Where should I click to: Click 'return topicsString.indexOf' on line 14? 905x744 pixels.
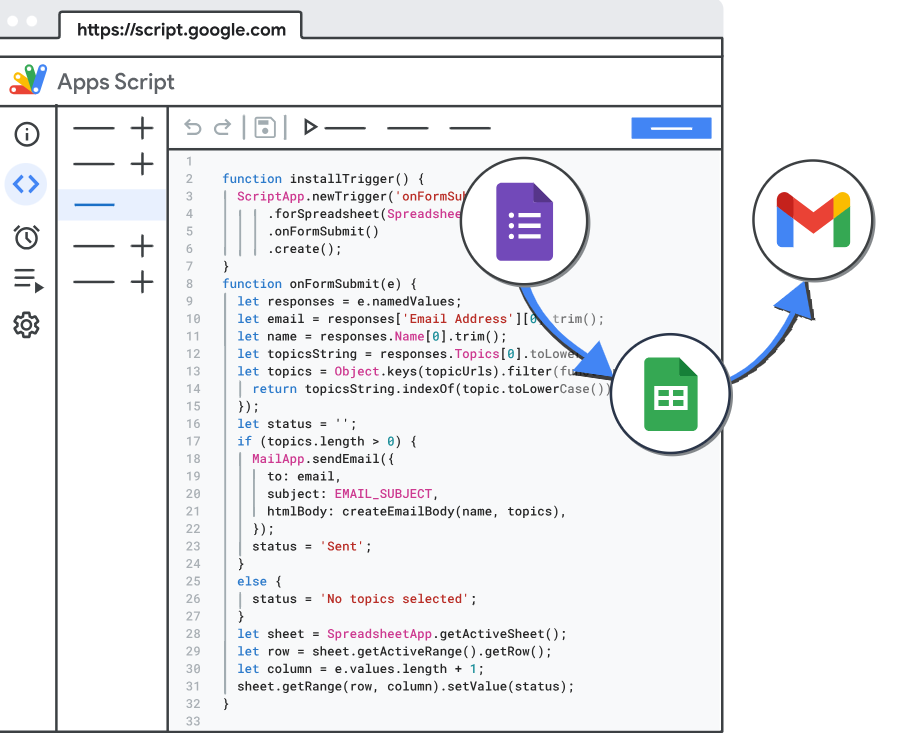tap(353, 389)
